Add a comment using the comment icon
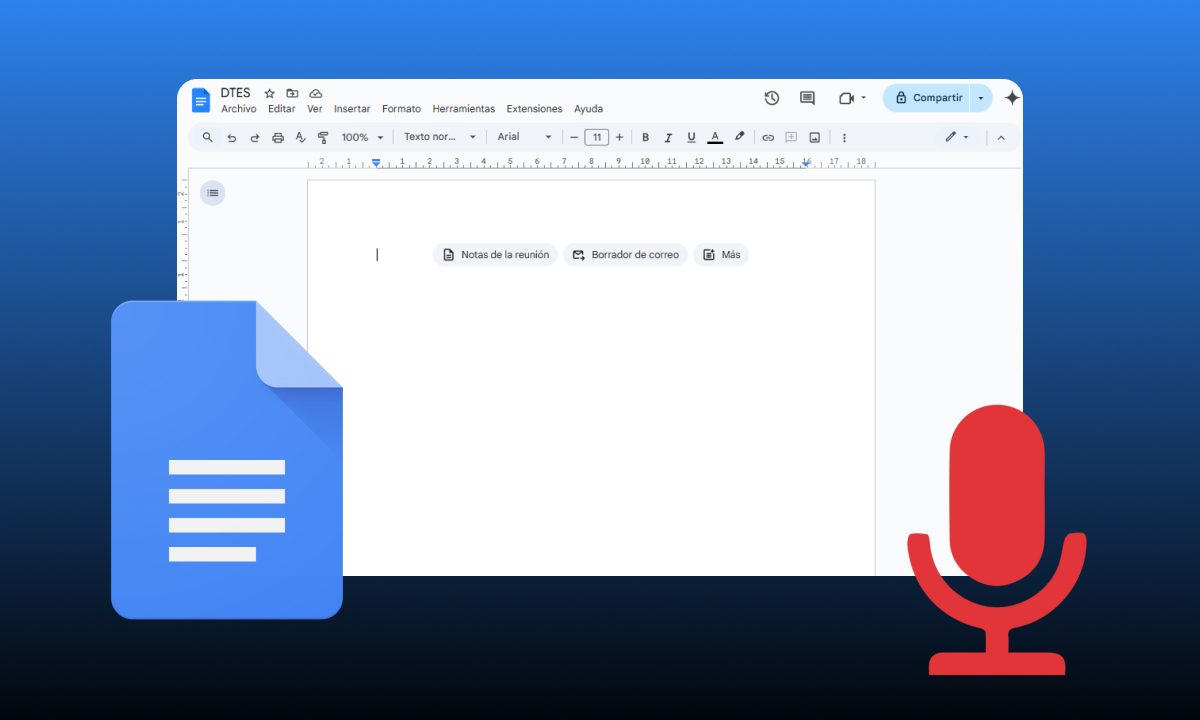This screenshot has height=720, width=1200. point(790,137)
